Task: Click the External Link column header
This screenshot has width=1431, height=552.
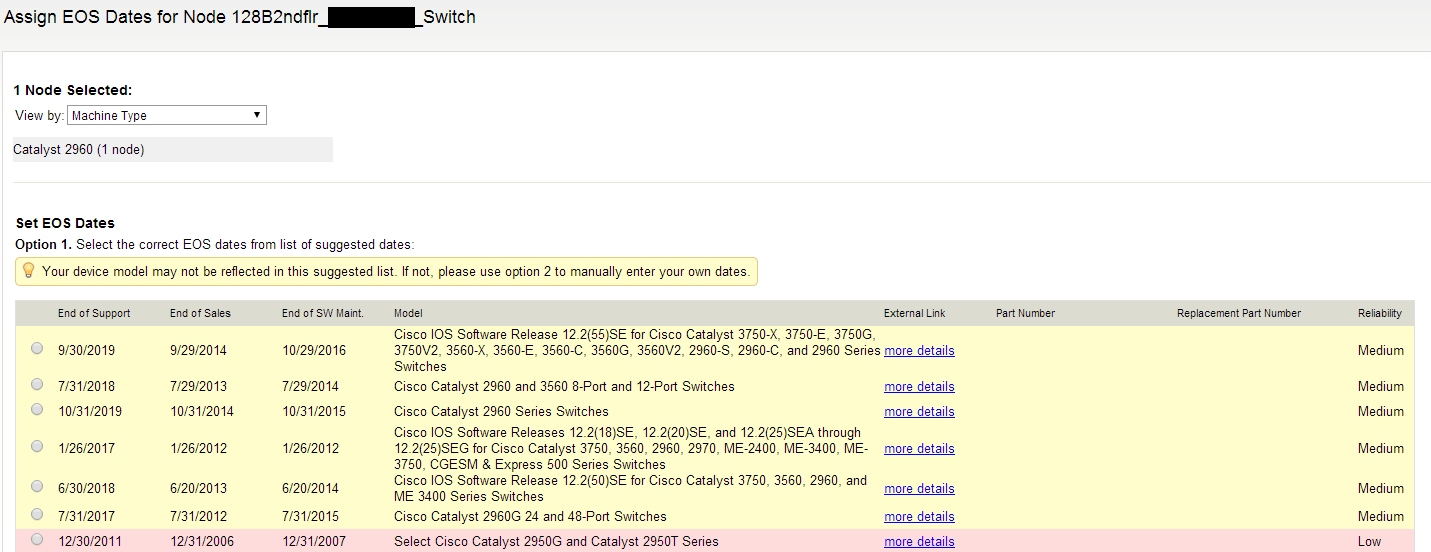Action: coord(914,313)
